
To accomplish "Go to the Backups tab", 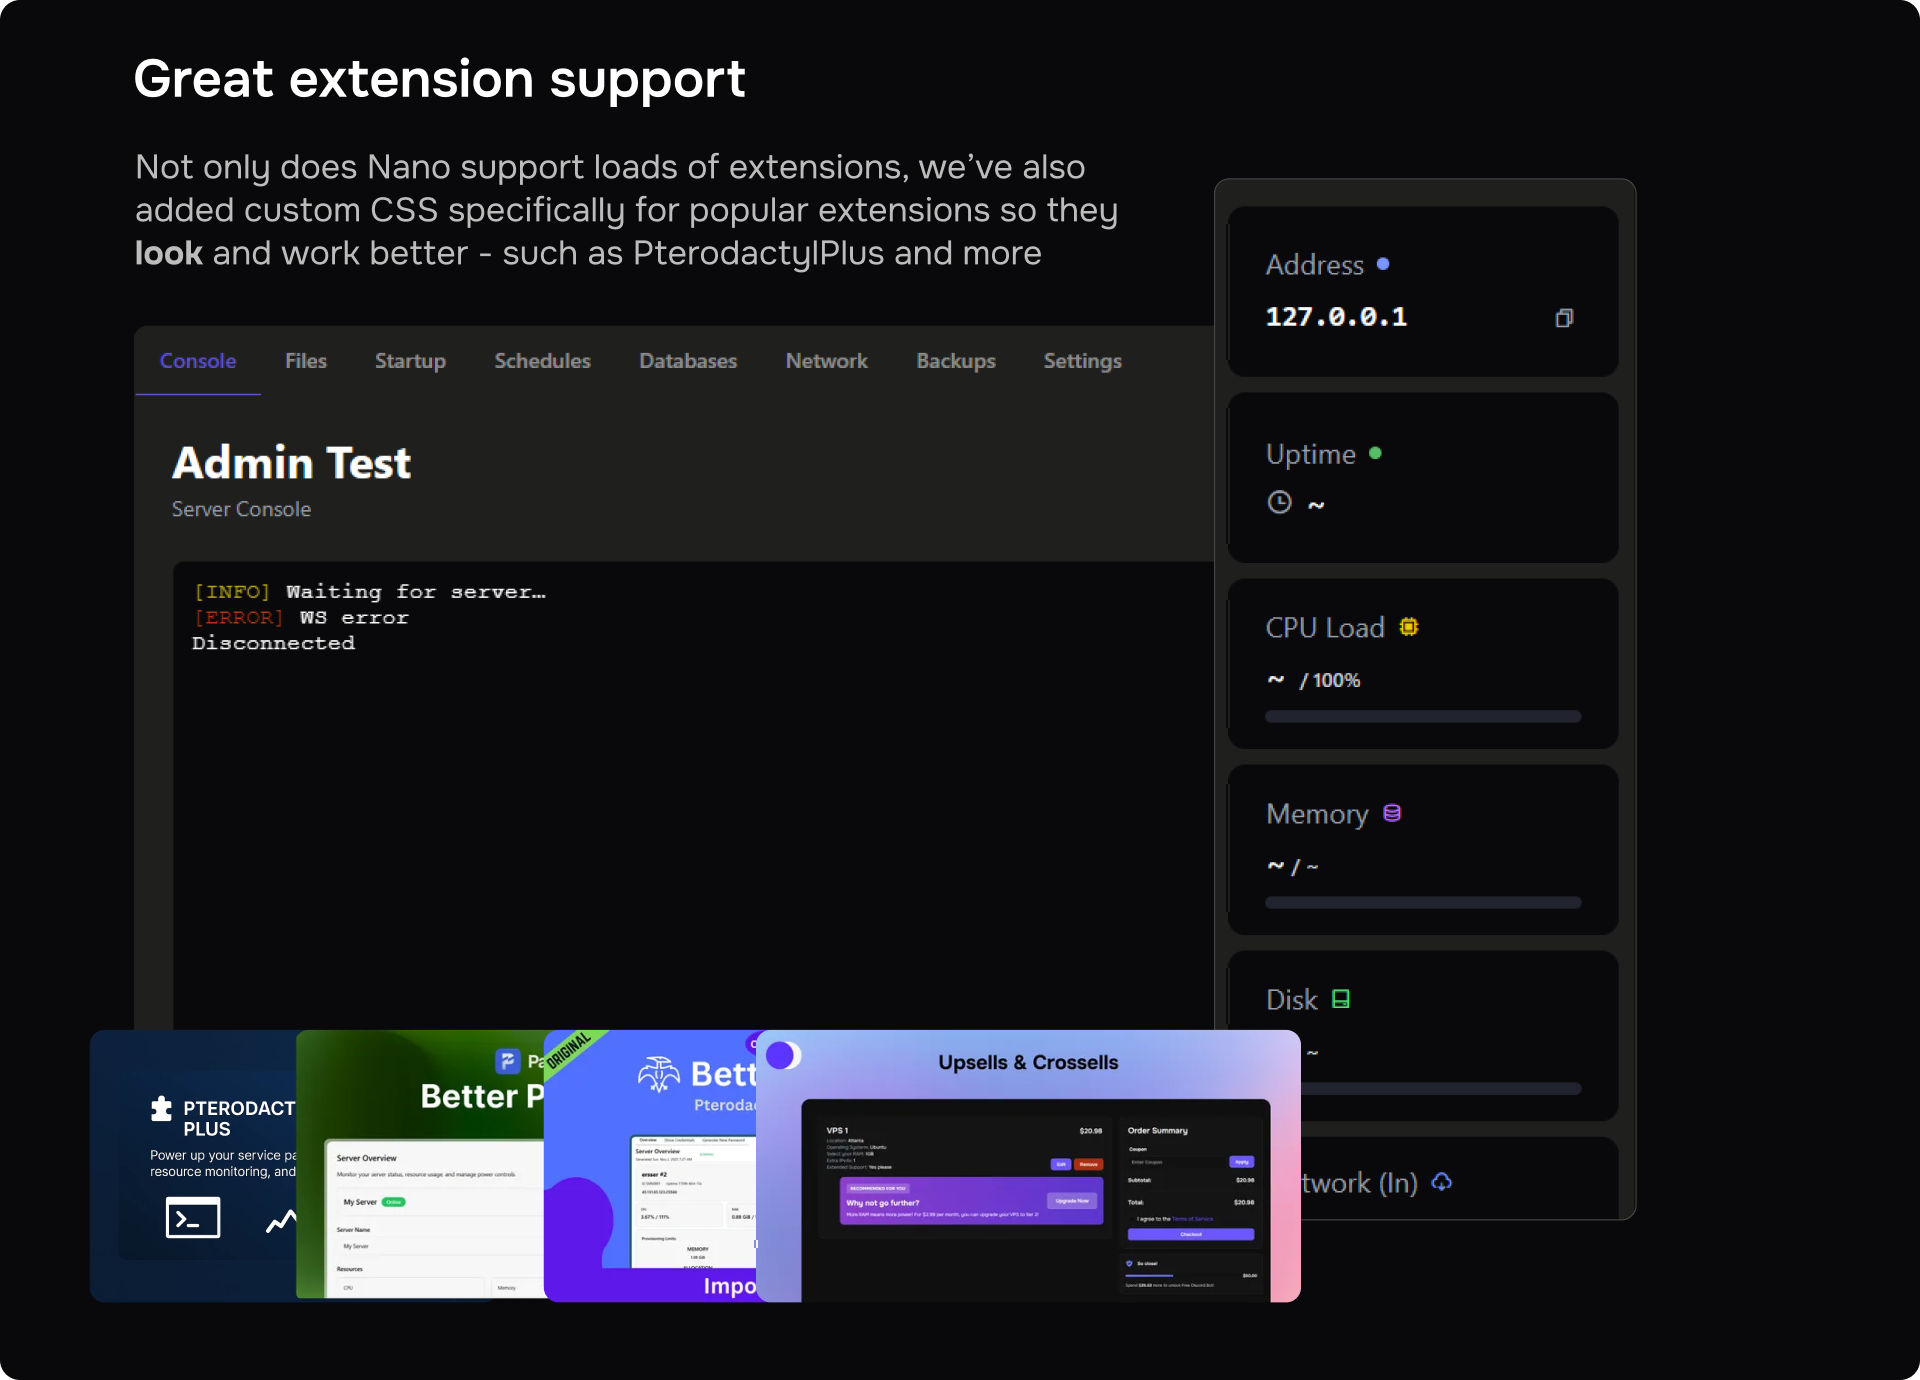I will [x=956, y=361].
